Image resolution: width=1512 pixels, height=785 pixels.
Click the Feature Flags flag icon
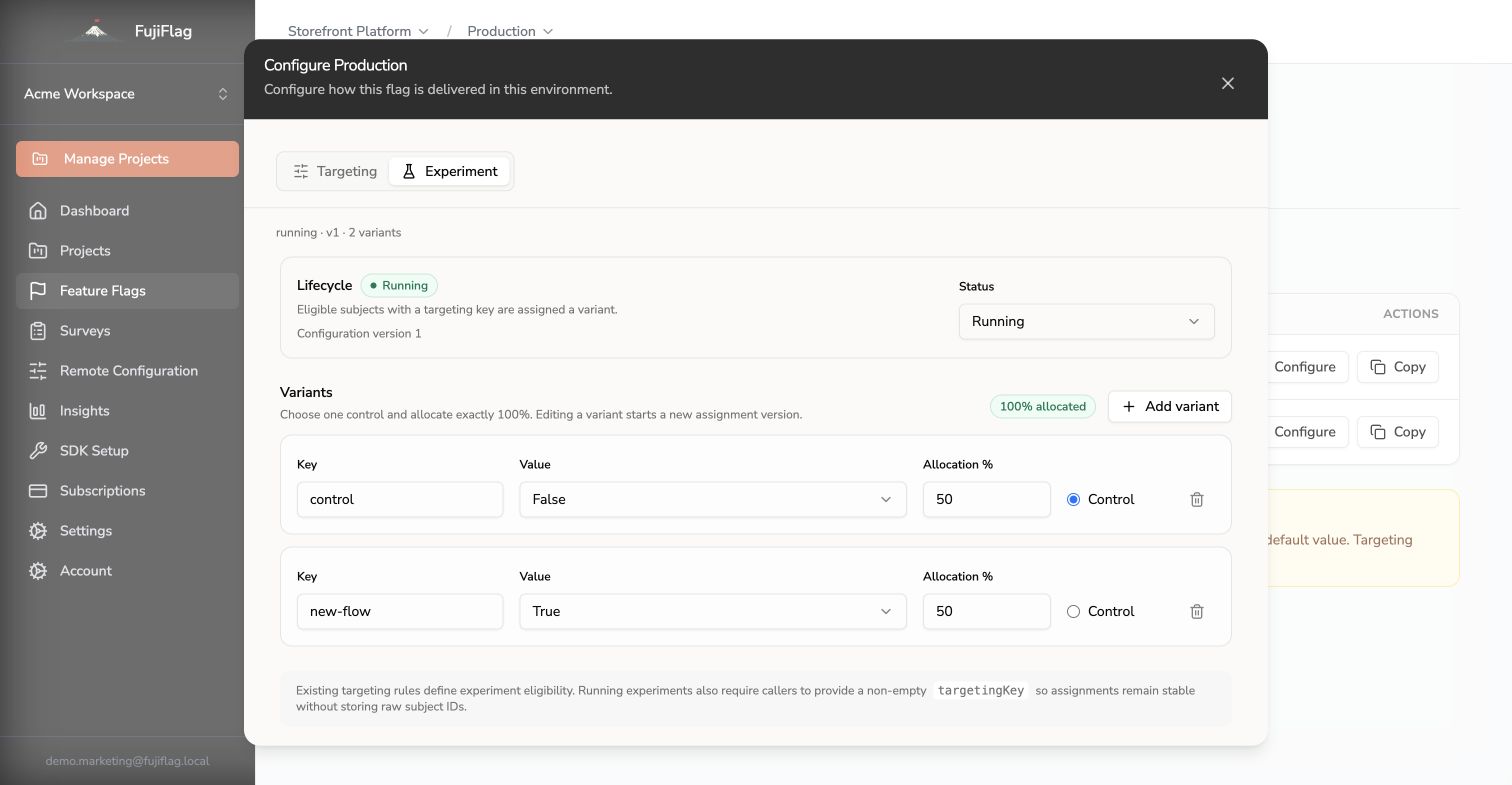(38, 291)
